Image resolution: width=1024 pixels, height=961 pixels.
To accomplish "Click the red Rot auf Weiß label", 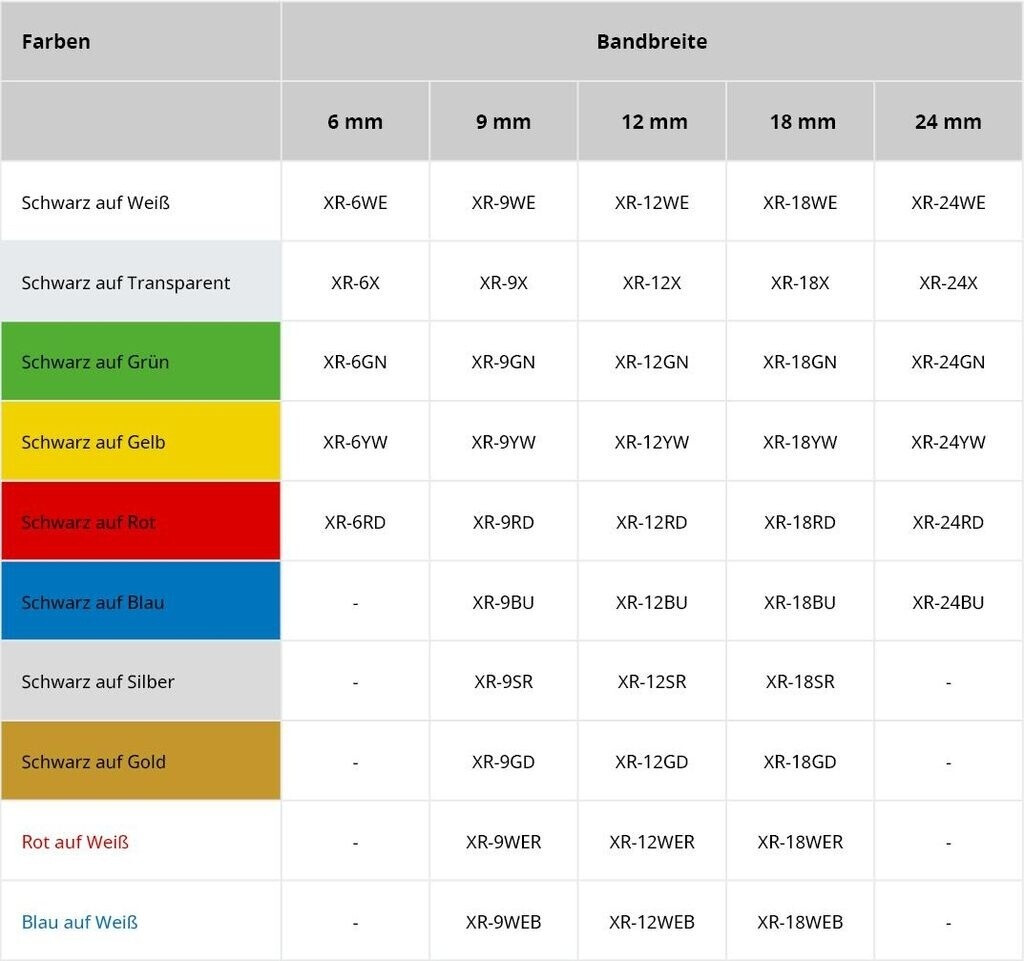I will 75,842.
